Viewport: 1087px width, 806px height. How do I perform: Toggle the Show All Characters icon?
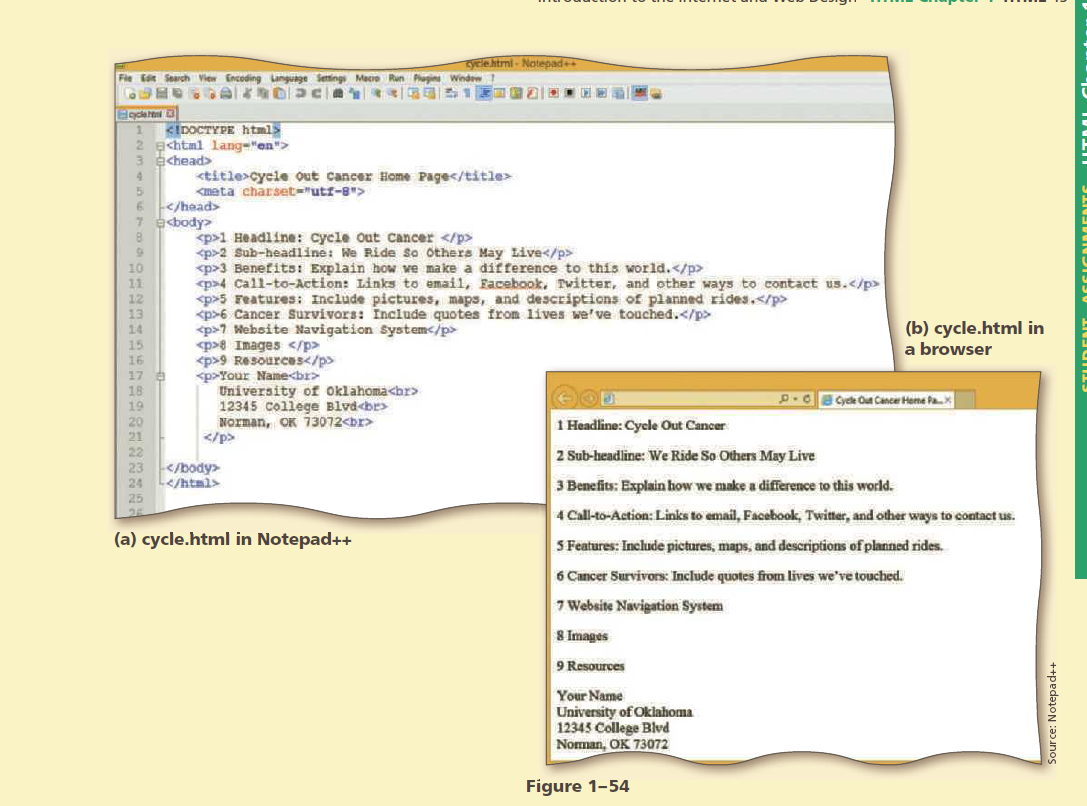tap(469, 93)
